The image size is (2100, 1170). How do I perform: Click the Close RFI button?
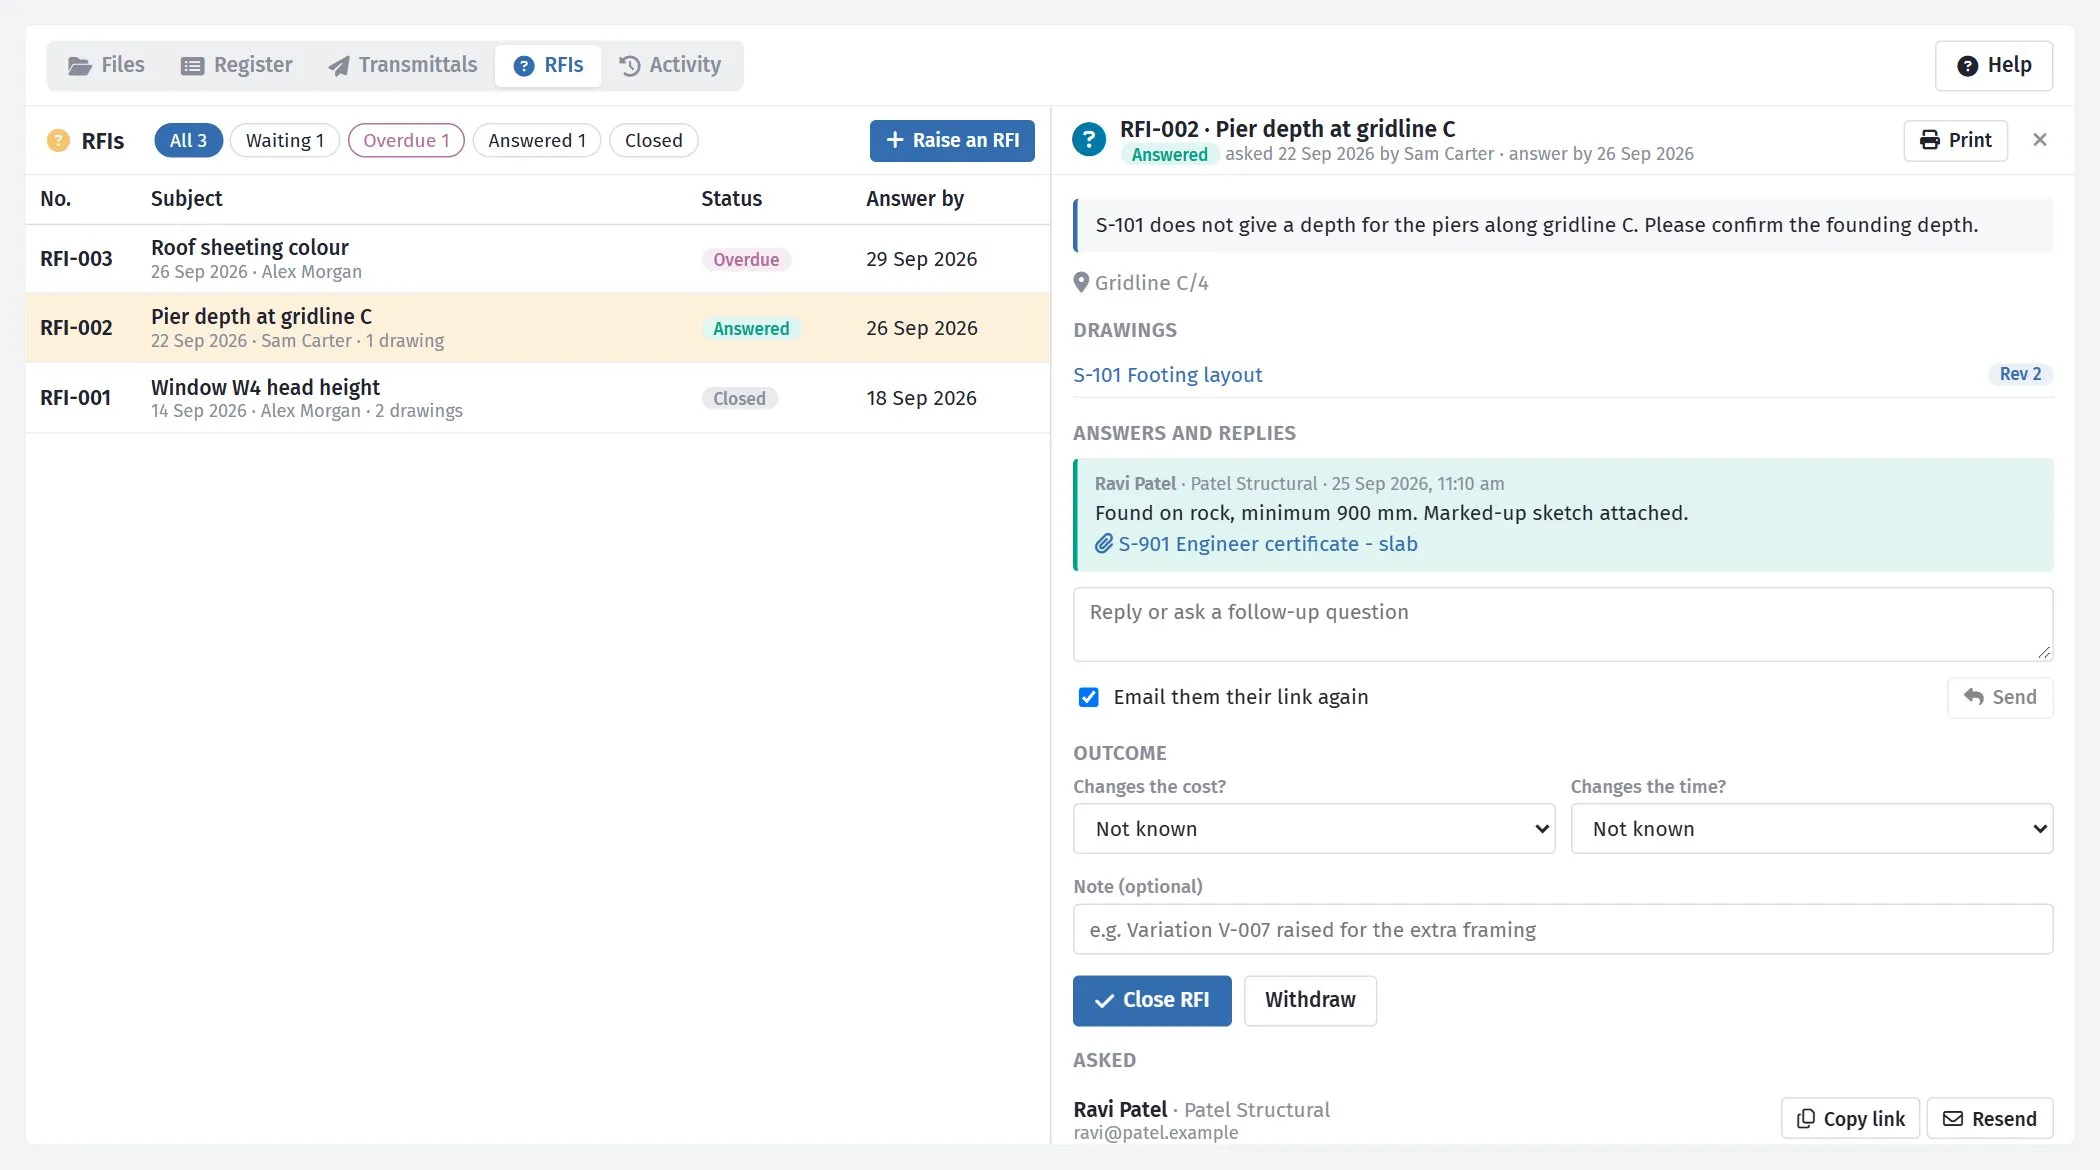(1152, 1001)
